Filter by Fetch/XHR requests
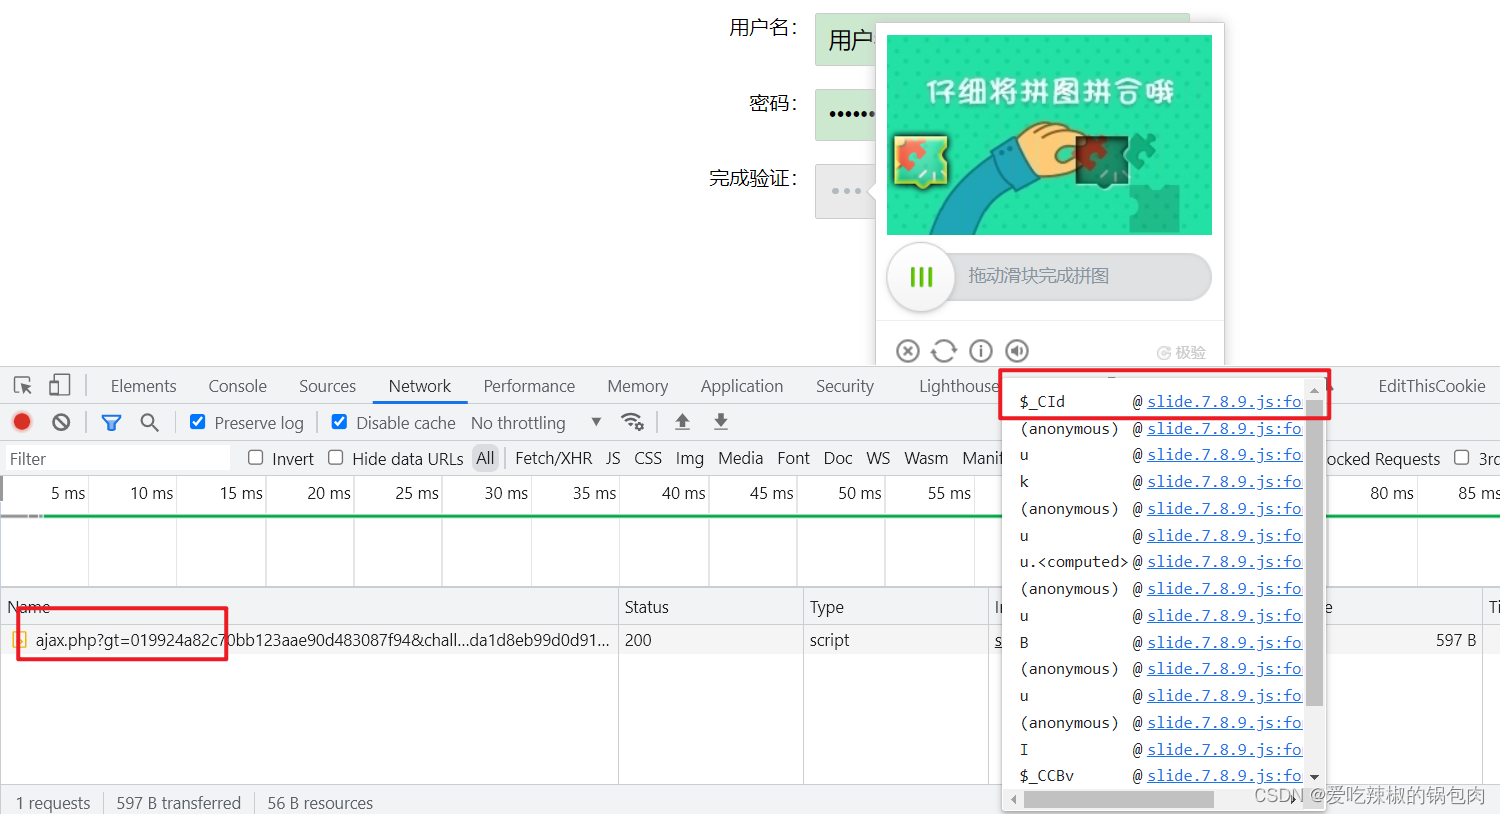Screen dimensions: 1500x814 pyautogui.click(x=553, y=458)
